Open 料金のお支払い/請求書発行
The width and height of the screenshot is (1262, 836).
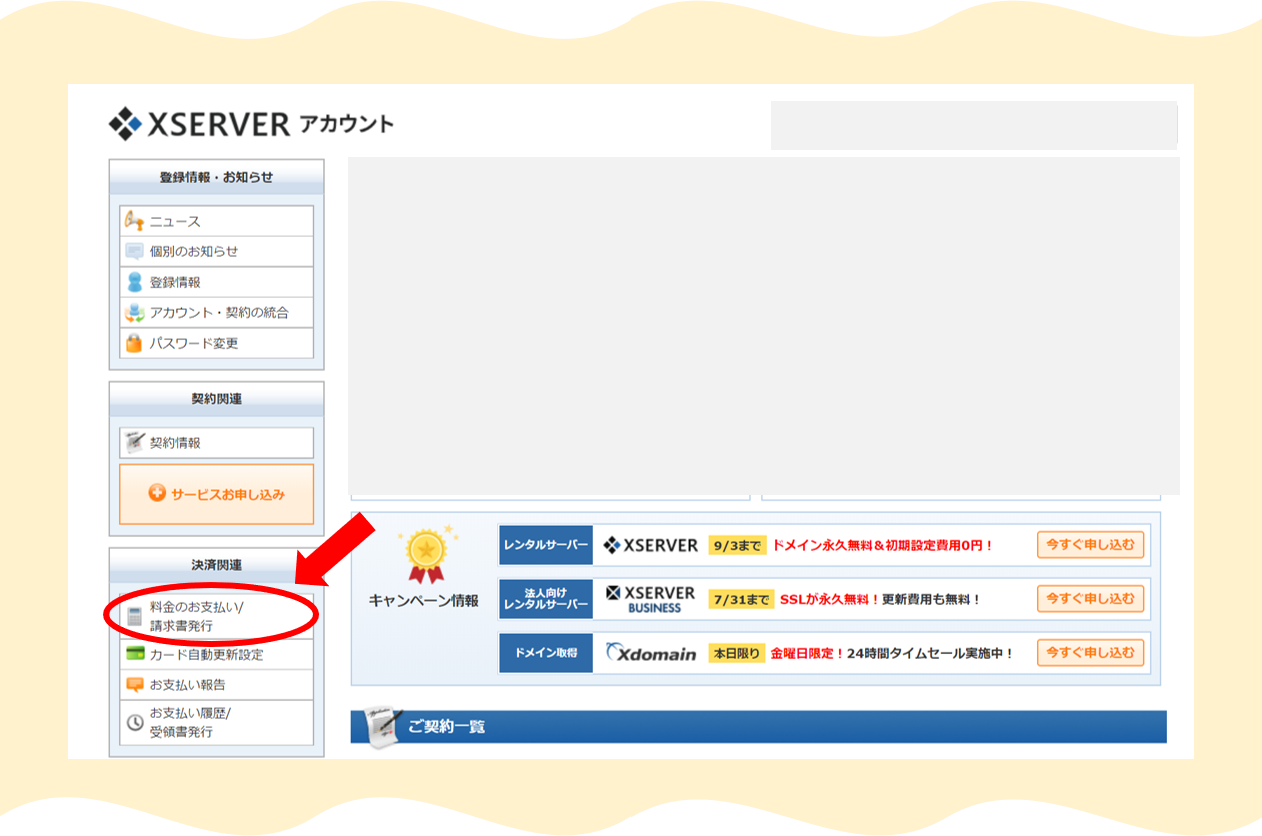216,616
